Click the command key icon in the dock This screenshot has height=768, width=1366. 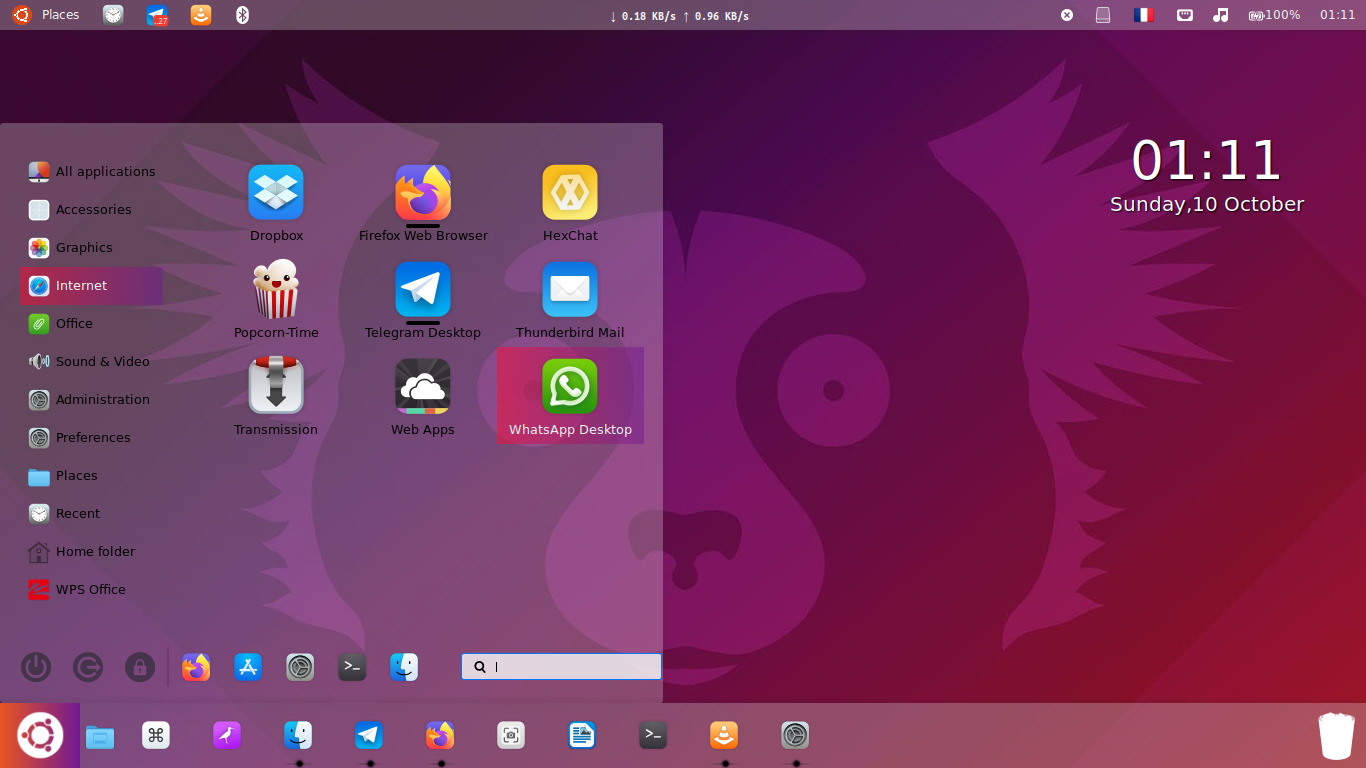click(156, 736)
